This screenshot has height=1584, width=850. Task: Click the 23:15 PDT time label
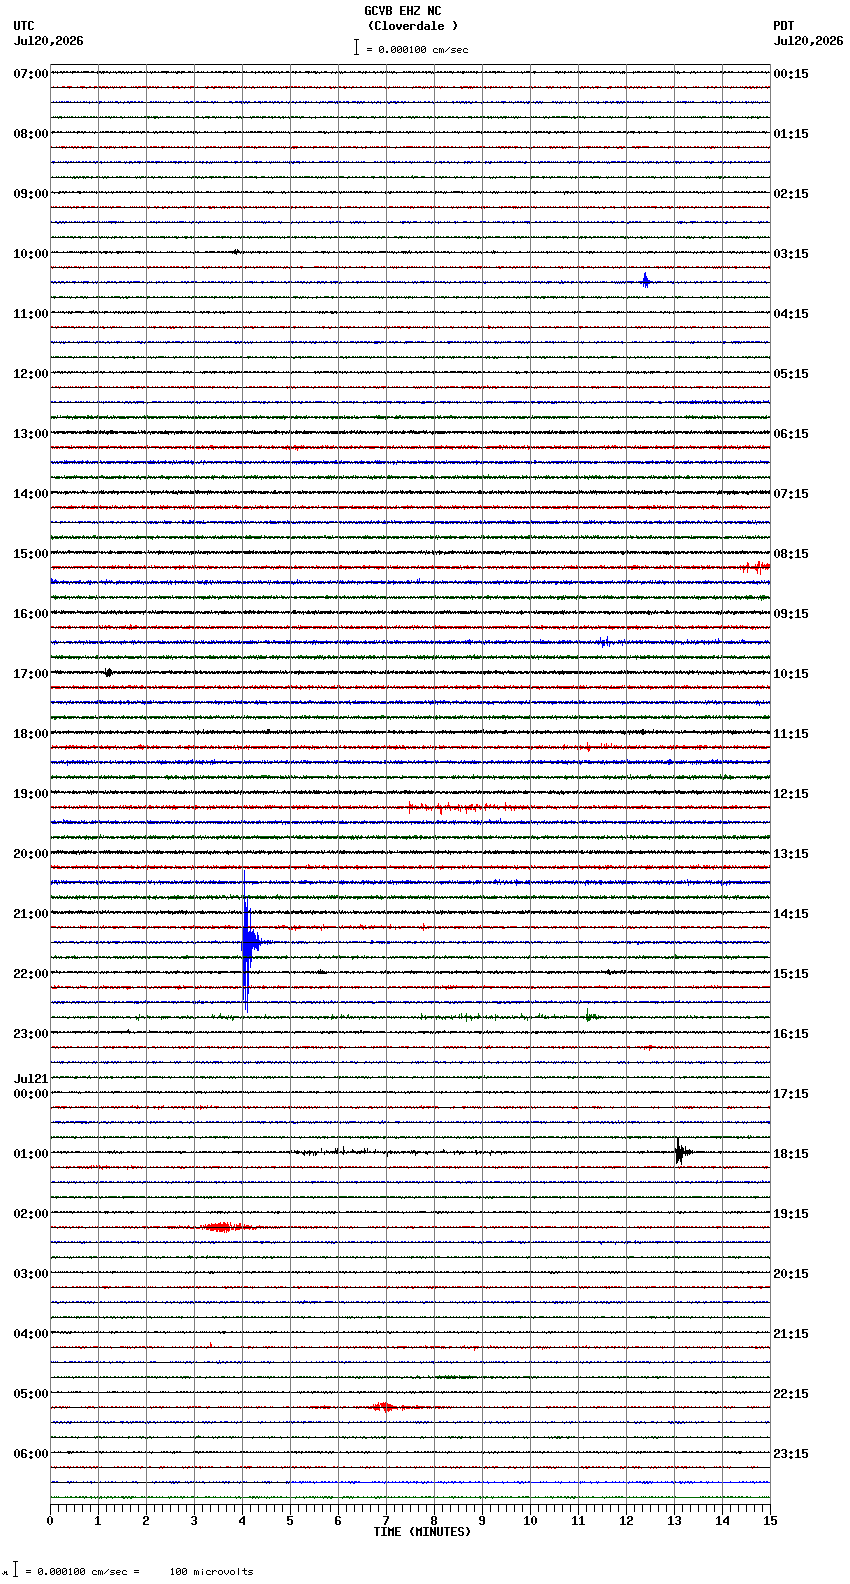791,1454
